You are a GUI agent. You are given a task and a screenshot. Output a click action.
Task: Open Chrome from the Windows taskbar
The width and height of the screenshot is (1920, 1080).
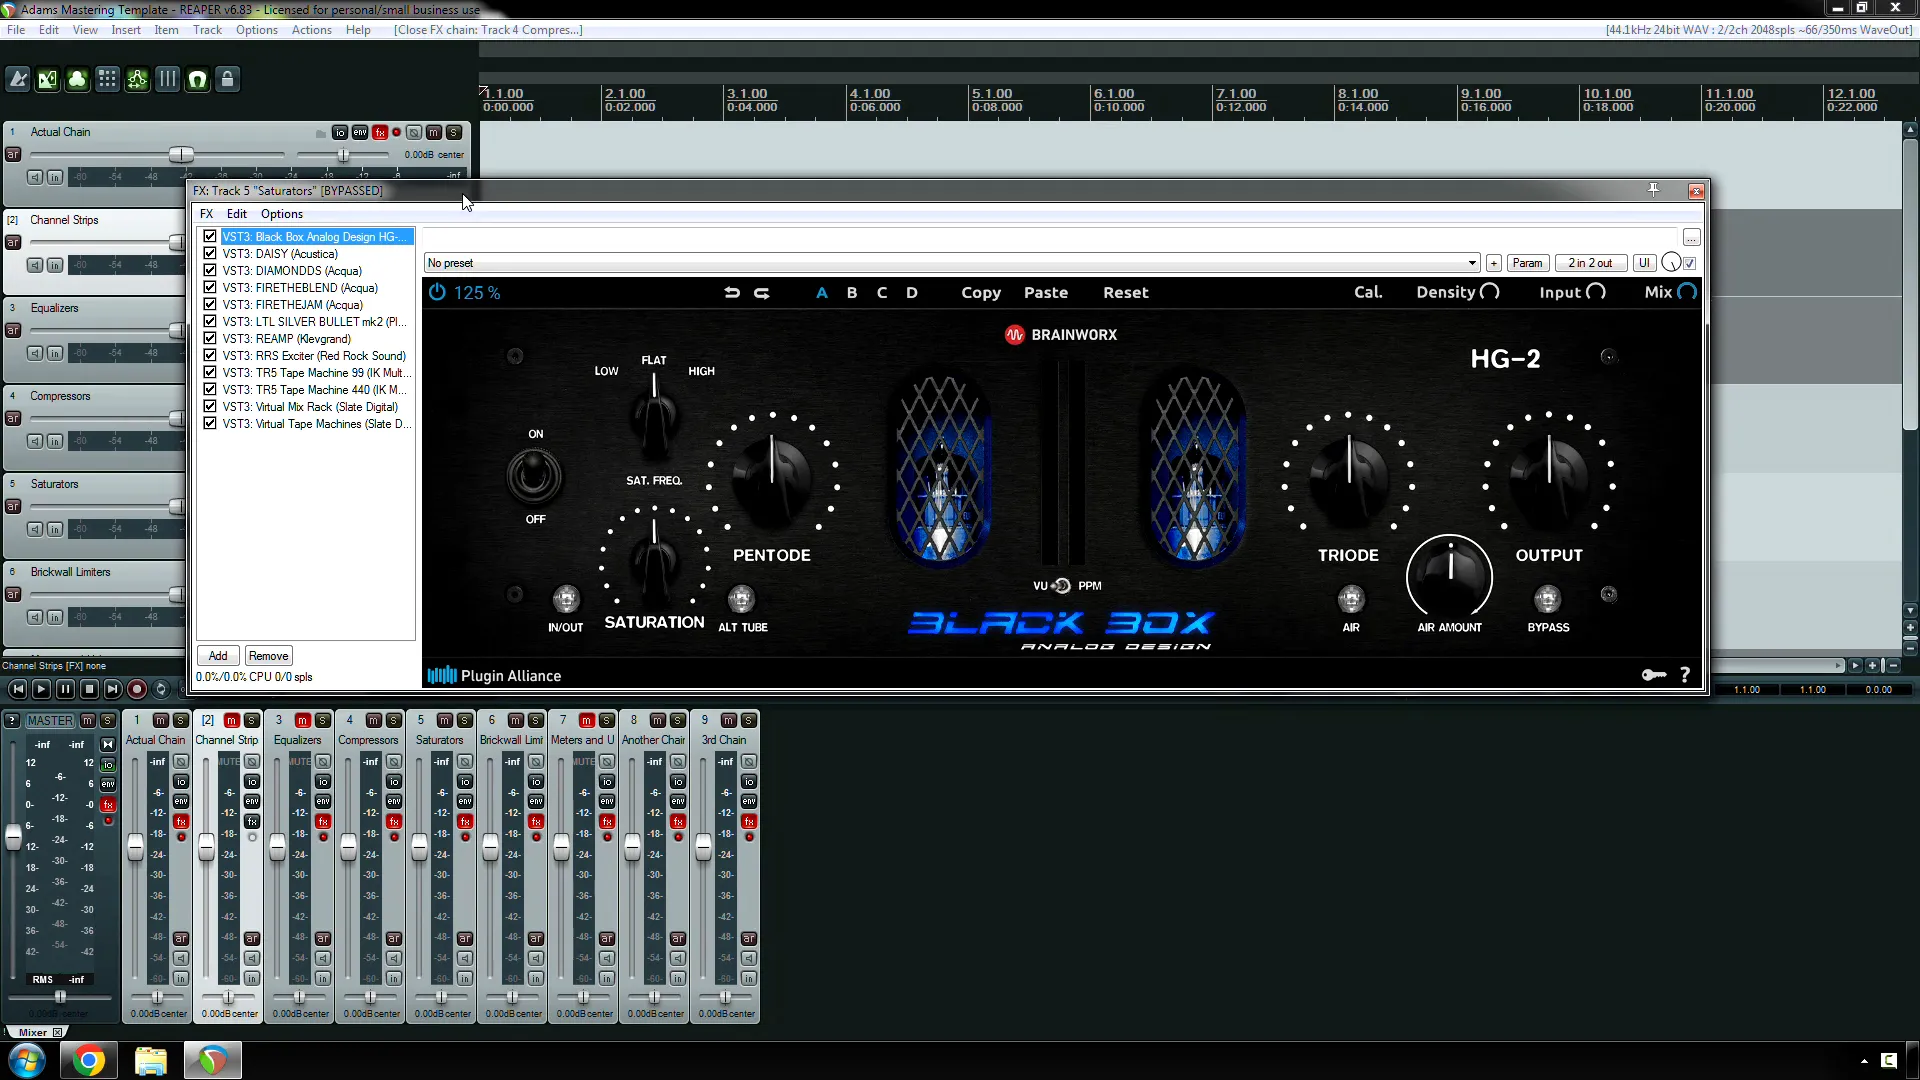tap(88, 1060)
